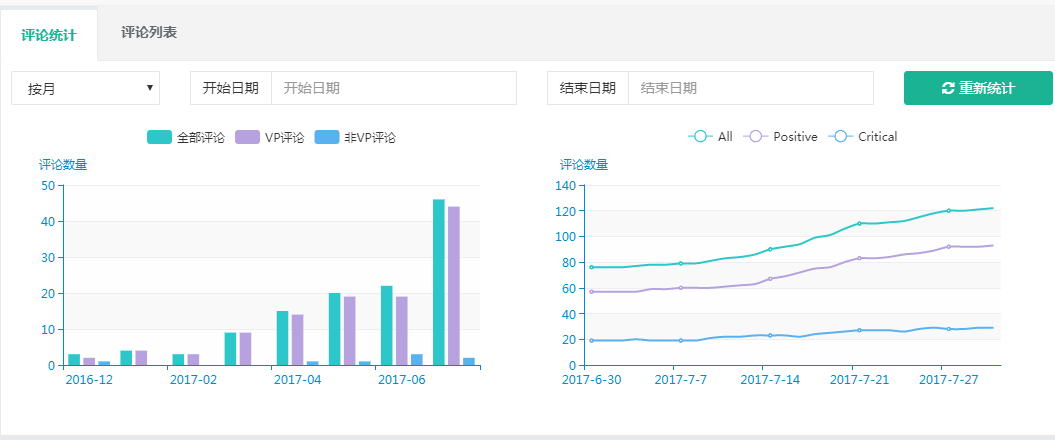This screenshot has height=440, width=1055.
Task: Click the 2017-7-27 axis label
Action: pyautogui.click(x=949, y=379)
